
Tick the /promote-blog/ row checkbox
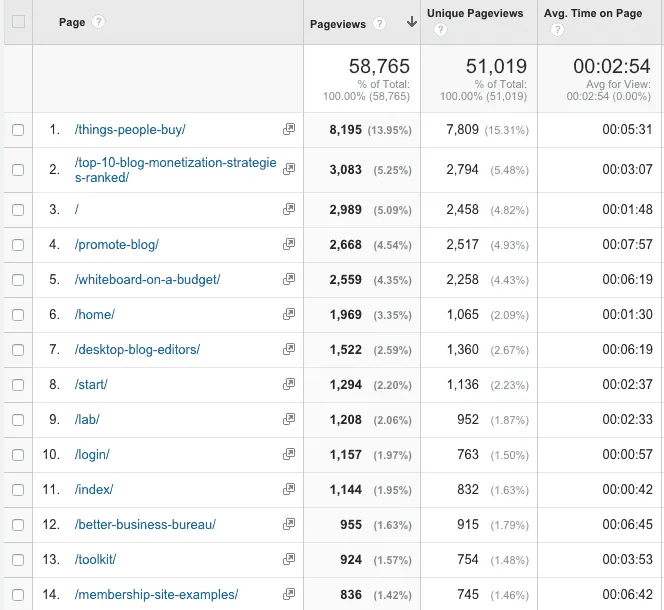(18, 245)
